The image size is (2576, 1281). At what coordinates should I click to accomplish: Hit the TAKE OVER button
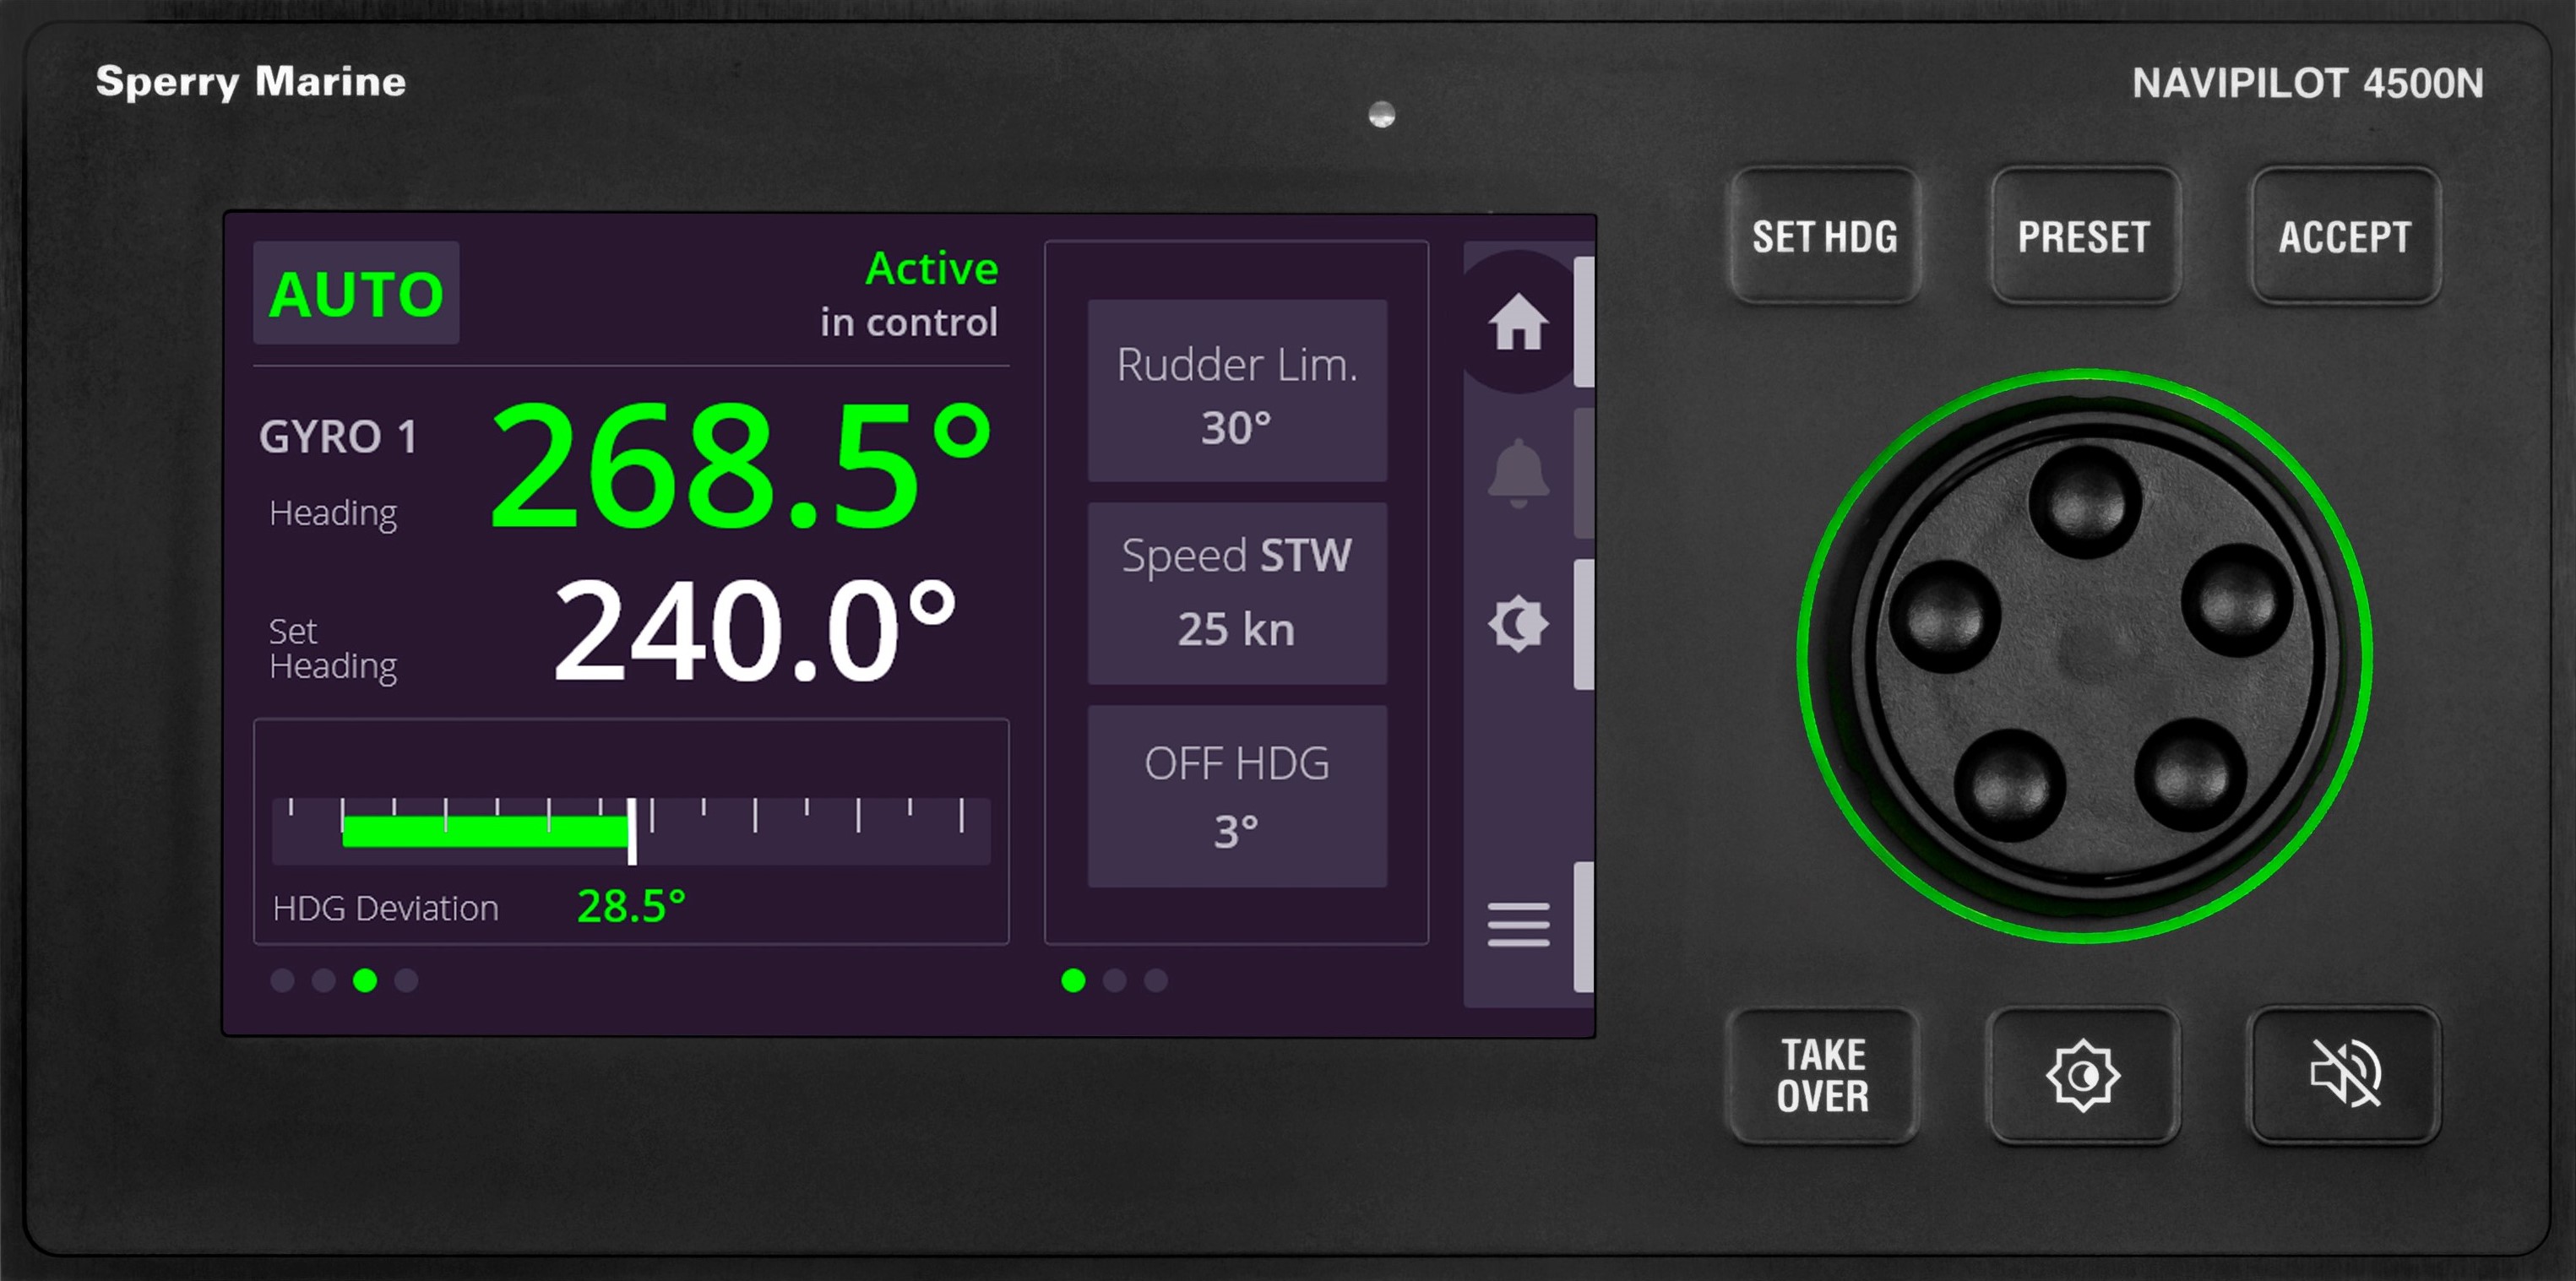coord(1823,1076)
